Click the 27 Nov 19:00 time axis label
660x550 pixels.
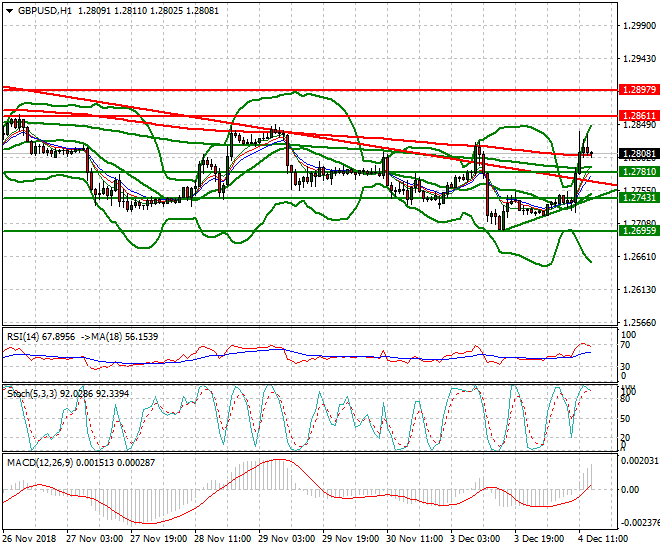(159, 539)
